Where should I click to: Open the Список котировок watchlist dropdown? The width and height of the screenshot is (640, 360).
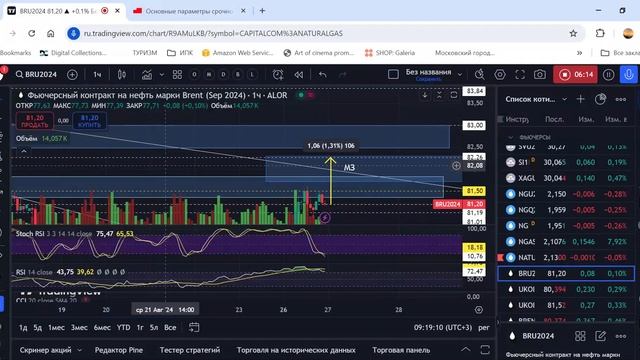tap(536, 99)
